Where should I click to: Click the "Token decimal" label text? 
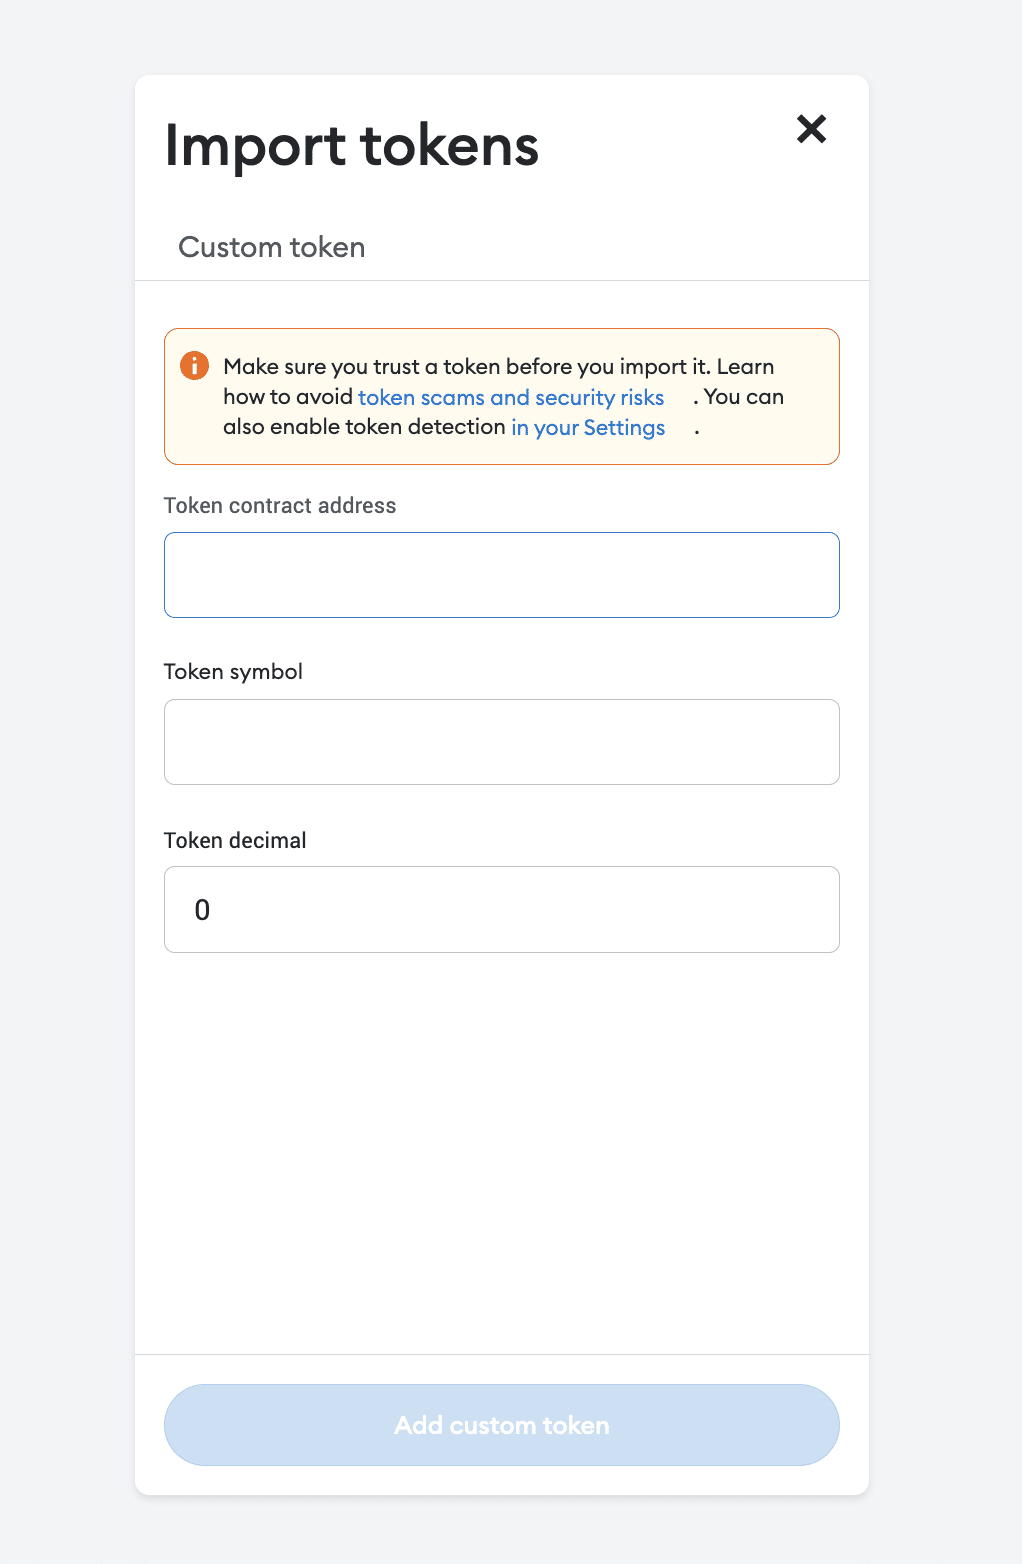(x=235, y=841)
